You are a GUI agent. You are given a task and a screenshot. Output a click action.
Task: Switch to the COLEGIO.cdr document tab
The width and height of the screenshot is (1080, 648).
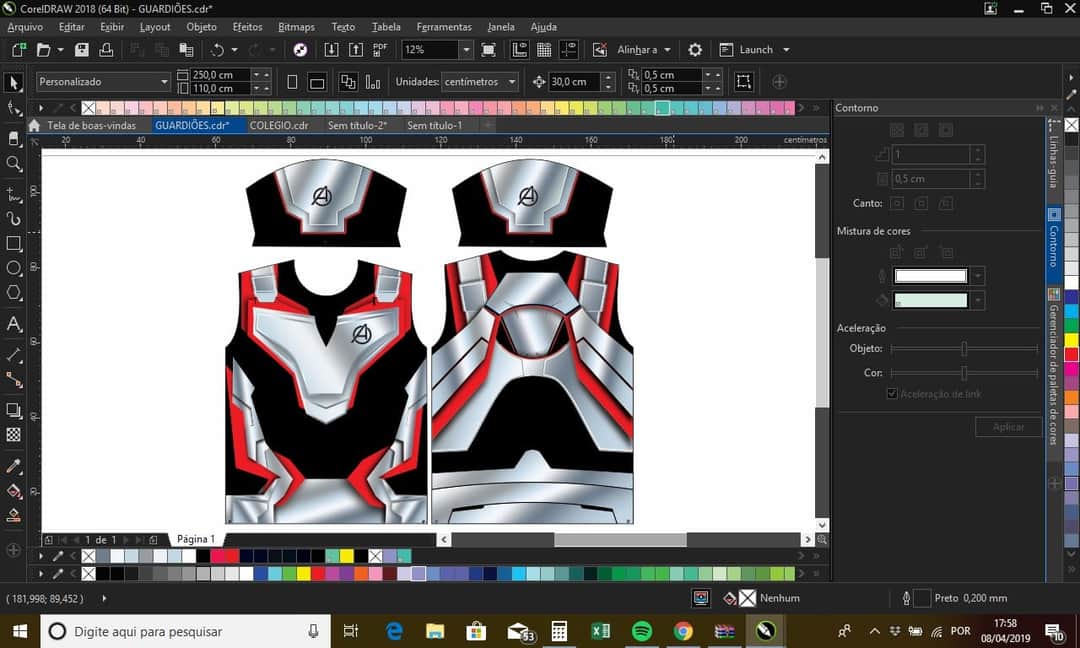pyautogui.click(x=279, y=125)
